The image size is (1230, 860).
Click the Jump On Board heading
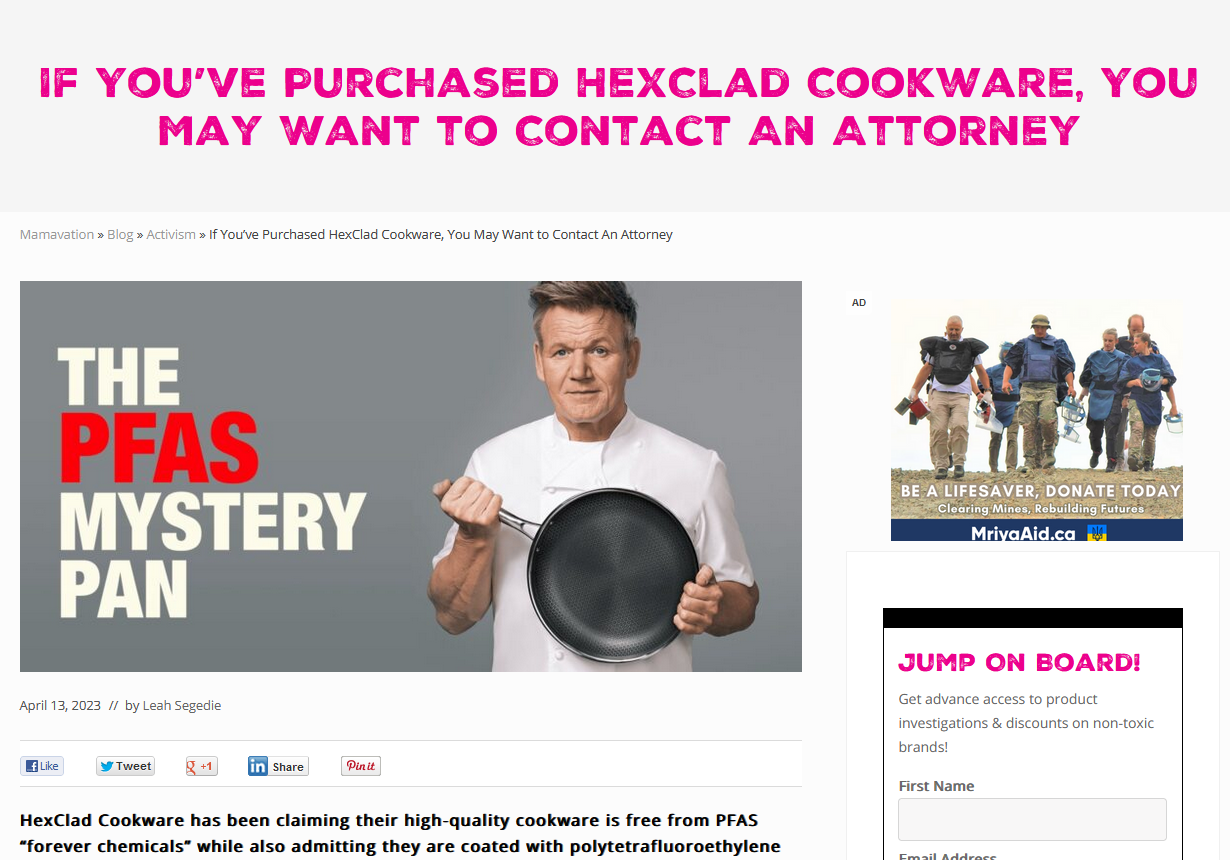(x=1019, y=662)
